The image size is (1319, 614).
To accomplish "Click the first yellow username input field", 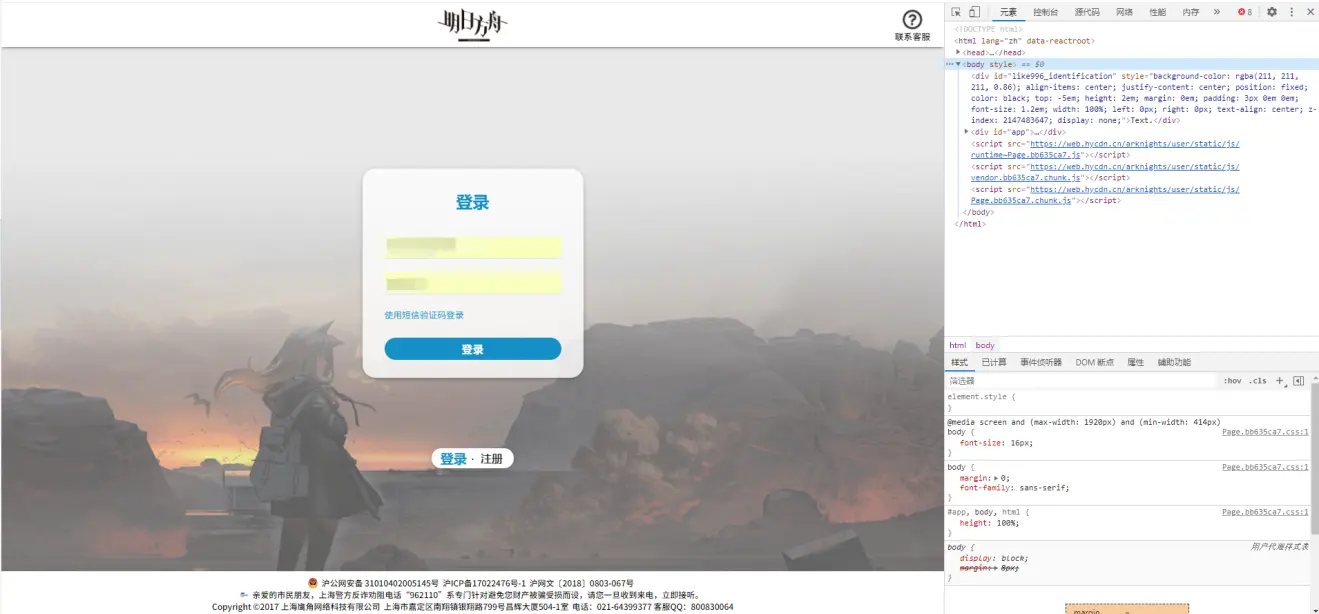I will coord(473,247).
